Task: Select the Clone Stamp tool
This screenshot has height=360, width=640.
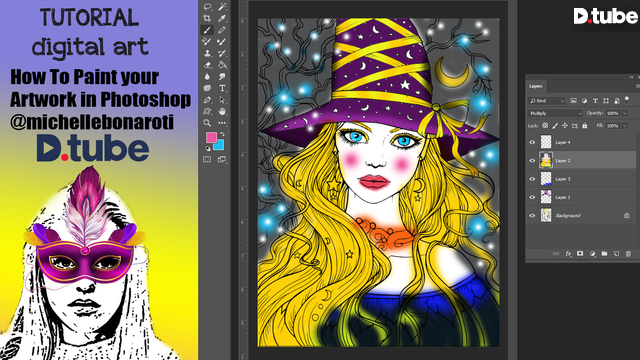Action: coord(207,53)
